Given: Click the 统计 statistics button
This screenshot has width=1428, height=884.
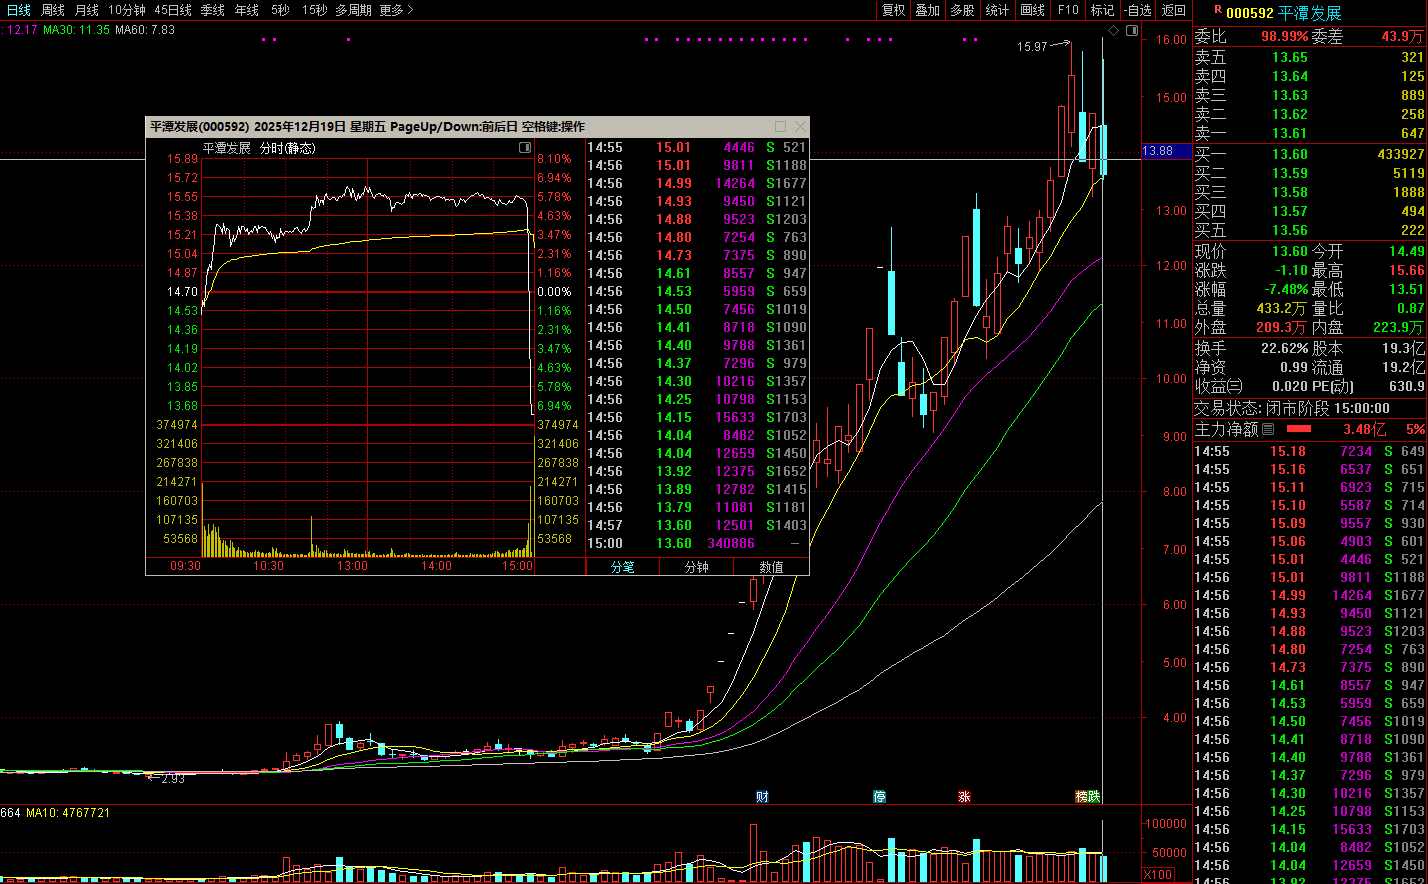Looking at the screenshot, I should 997,10.
